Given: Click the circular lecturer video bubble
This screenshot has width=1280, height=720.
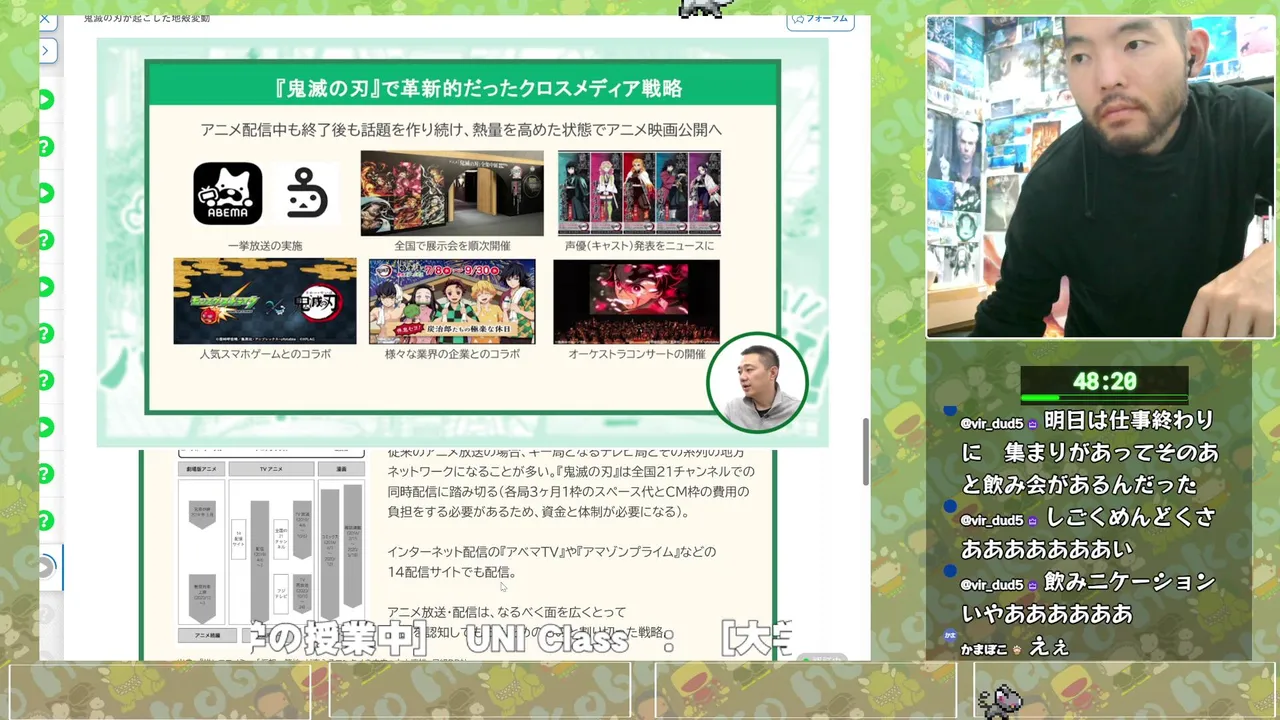Looking at the screenshot, I should (x=757, y=384).
